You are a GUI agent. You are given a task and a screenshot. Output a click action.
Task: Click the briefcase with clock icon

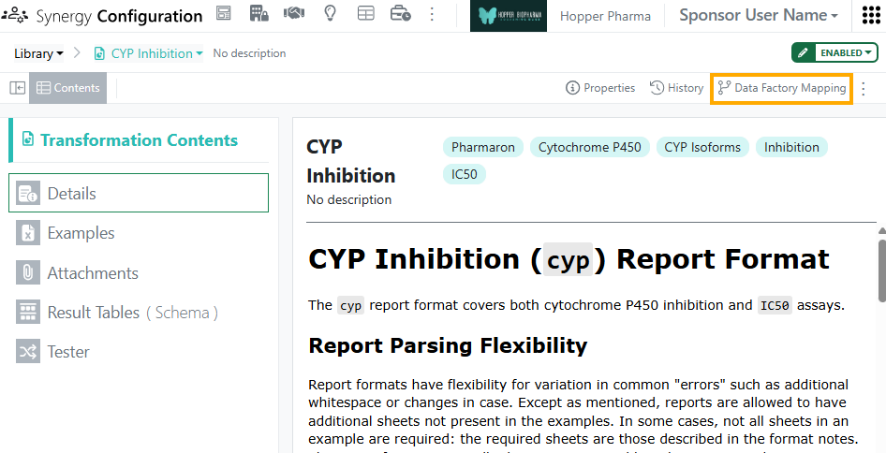click(401, 14)
